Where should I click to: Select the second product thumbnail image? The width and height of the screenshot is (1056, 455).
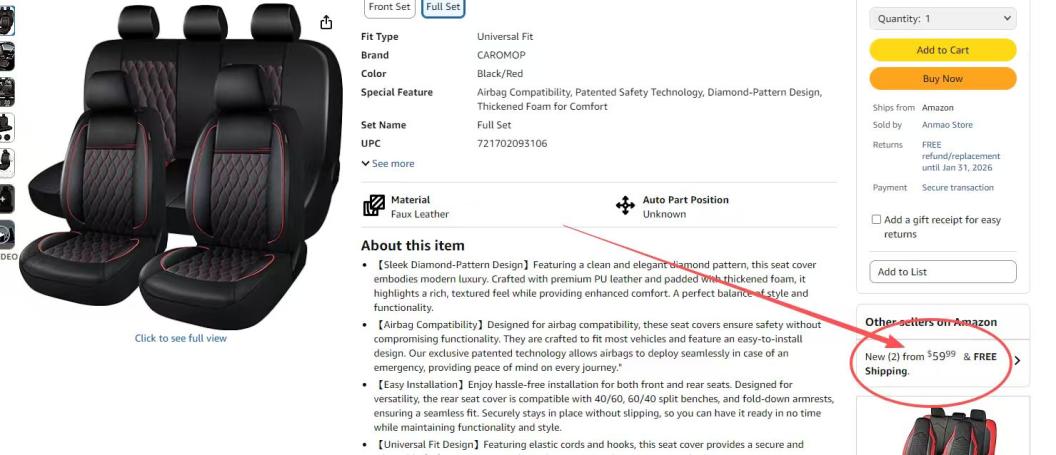tap(6, 57)
